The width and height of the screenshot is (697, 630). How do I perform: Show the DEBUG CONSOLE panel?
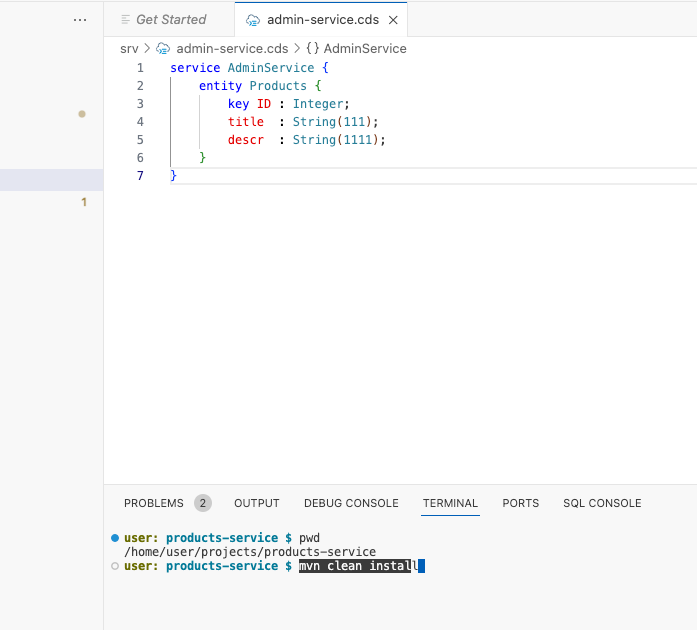pyautogui.click(x=351, y=503)
